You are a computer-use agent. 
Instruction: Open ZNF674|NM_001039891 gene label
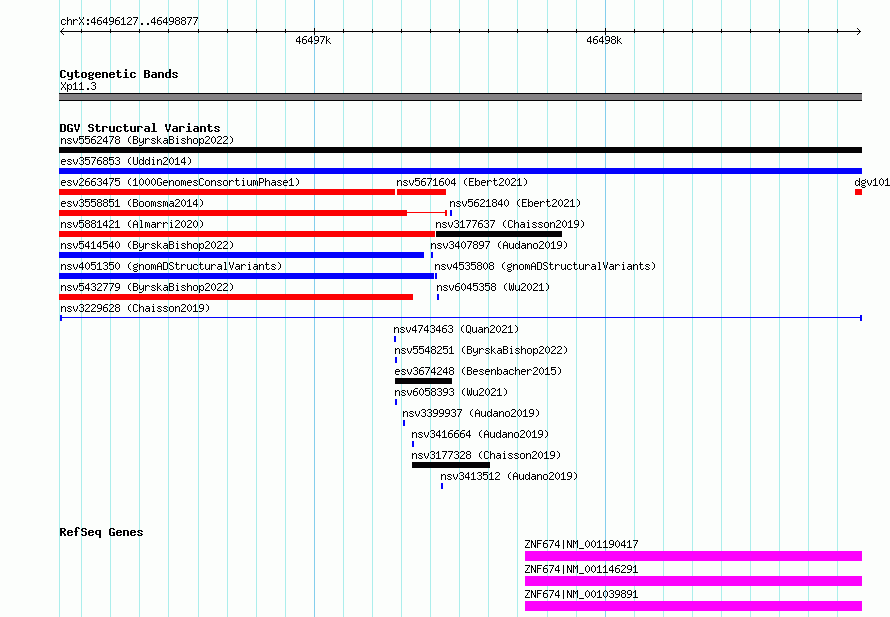[581, 594]
